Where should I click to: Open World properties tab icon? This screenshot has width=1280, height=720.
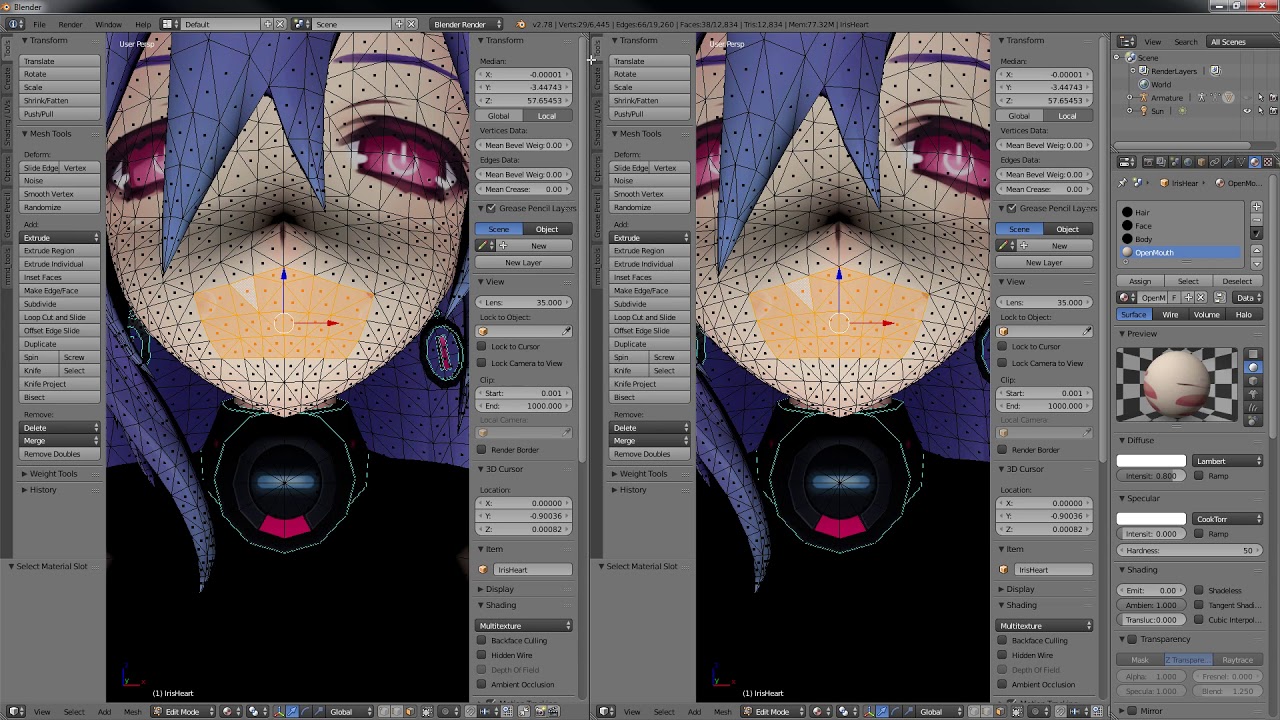pyautogui.click(x=1188, y=162)
